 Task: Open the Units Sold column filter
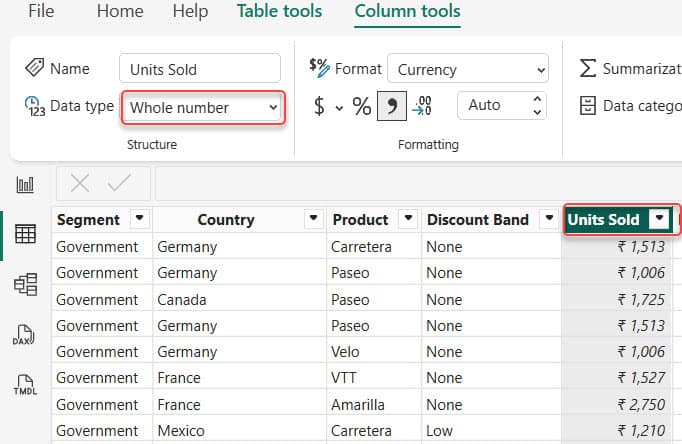(658, 220)
